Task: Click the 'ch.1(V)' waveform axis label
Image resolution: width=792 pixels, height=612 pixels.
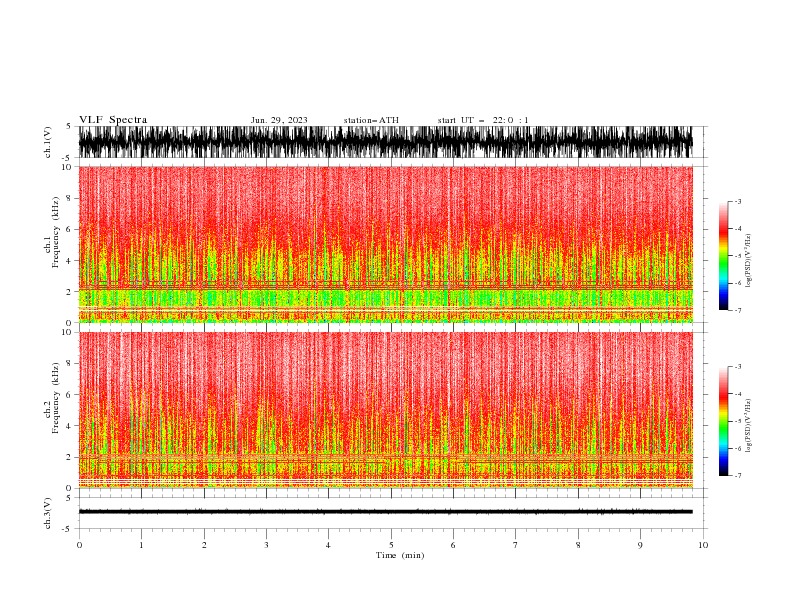Action: point(48,142)
